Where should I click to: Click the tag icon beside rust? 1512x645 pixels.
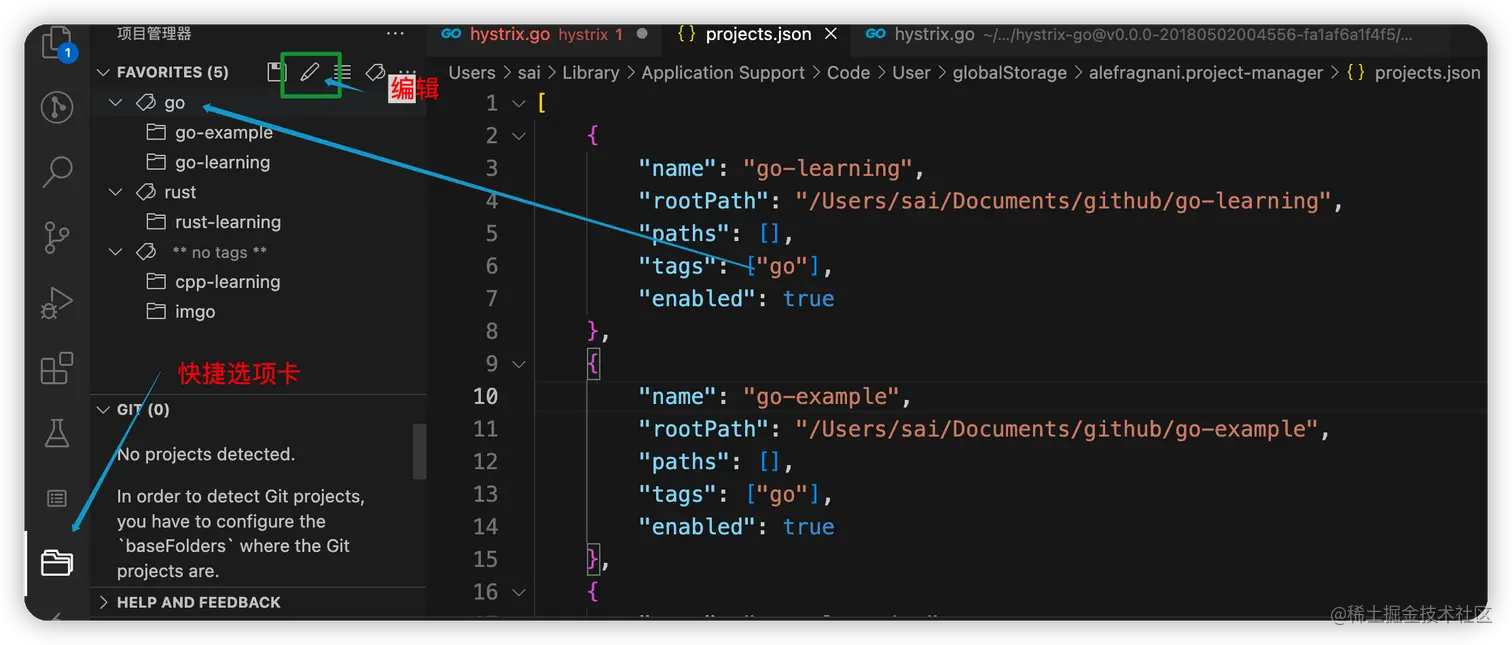(146, 192)
